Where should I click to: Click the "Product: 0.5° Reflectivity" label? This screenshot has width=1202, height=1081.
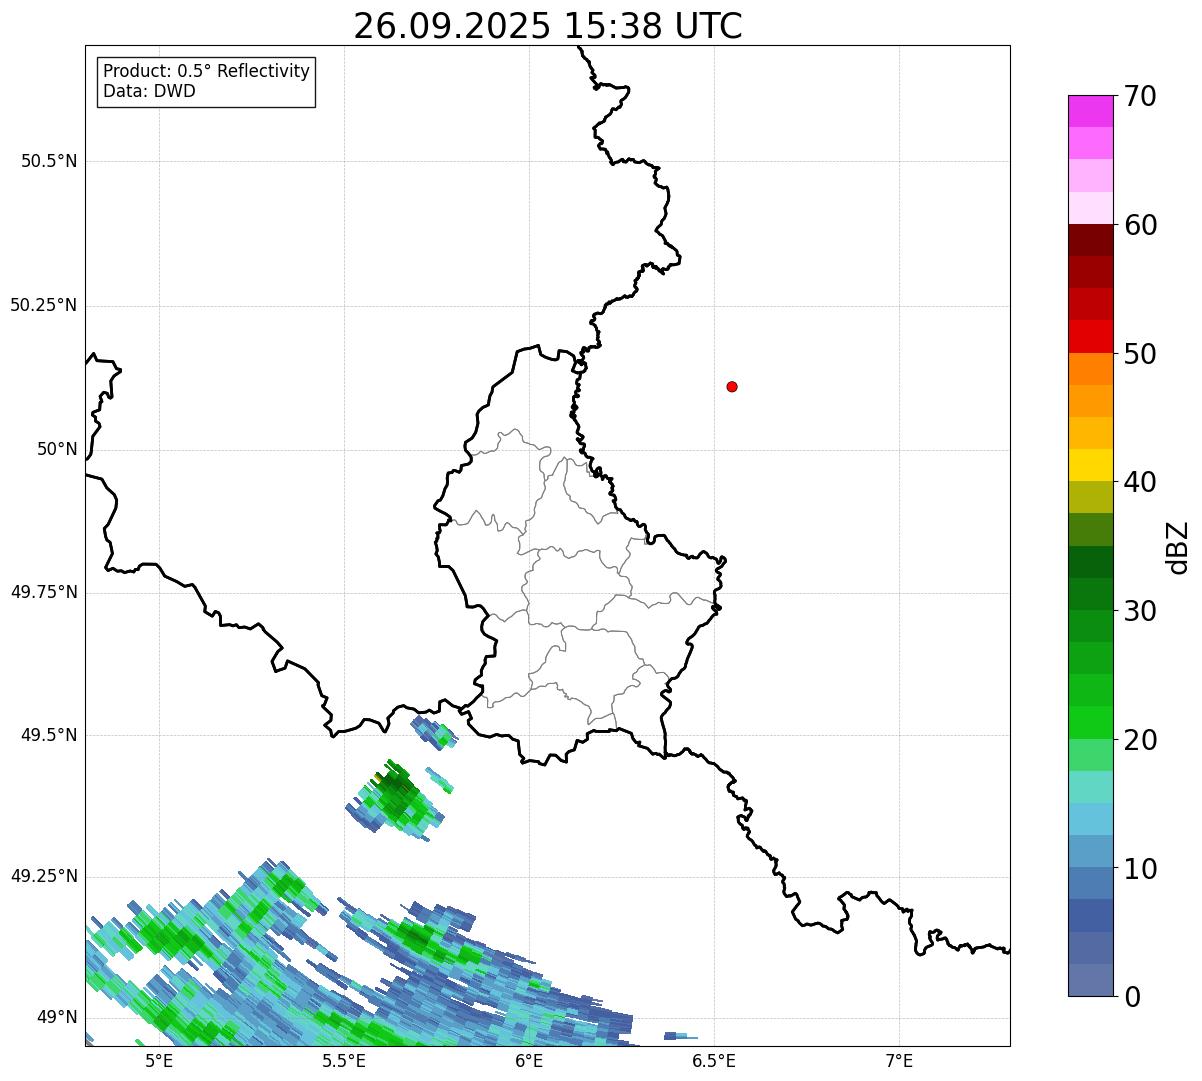(x=206, y=72)
